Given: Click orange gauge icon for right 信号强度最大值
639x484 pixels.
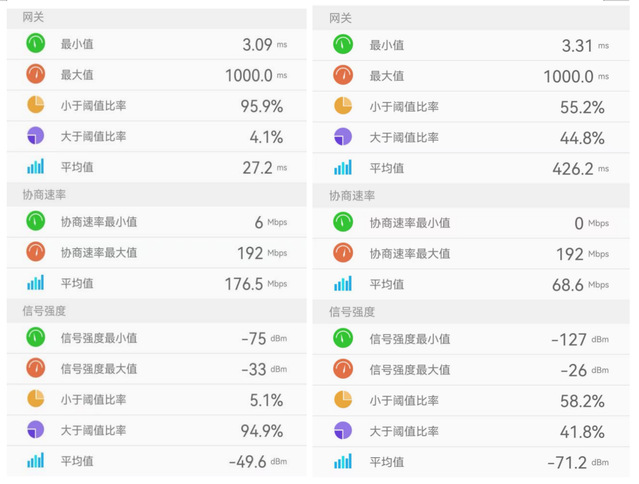Looking at the screenshot, I should pos(343,369).
